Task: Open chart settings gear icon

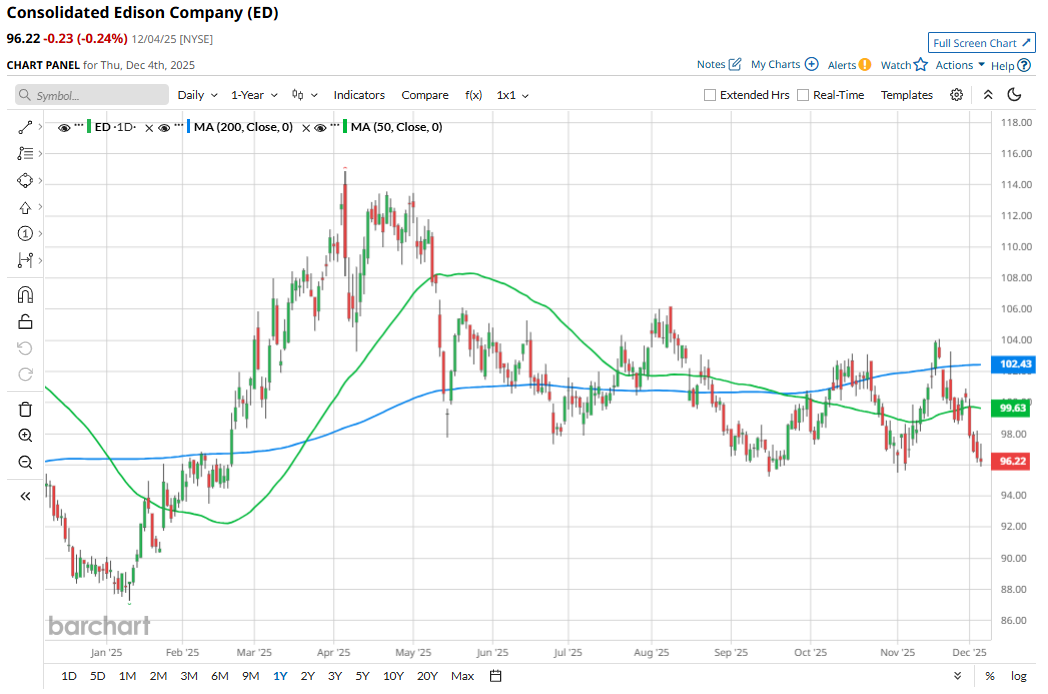Action: (956, 95)
